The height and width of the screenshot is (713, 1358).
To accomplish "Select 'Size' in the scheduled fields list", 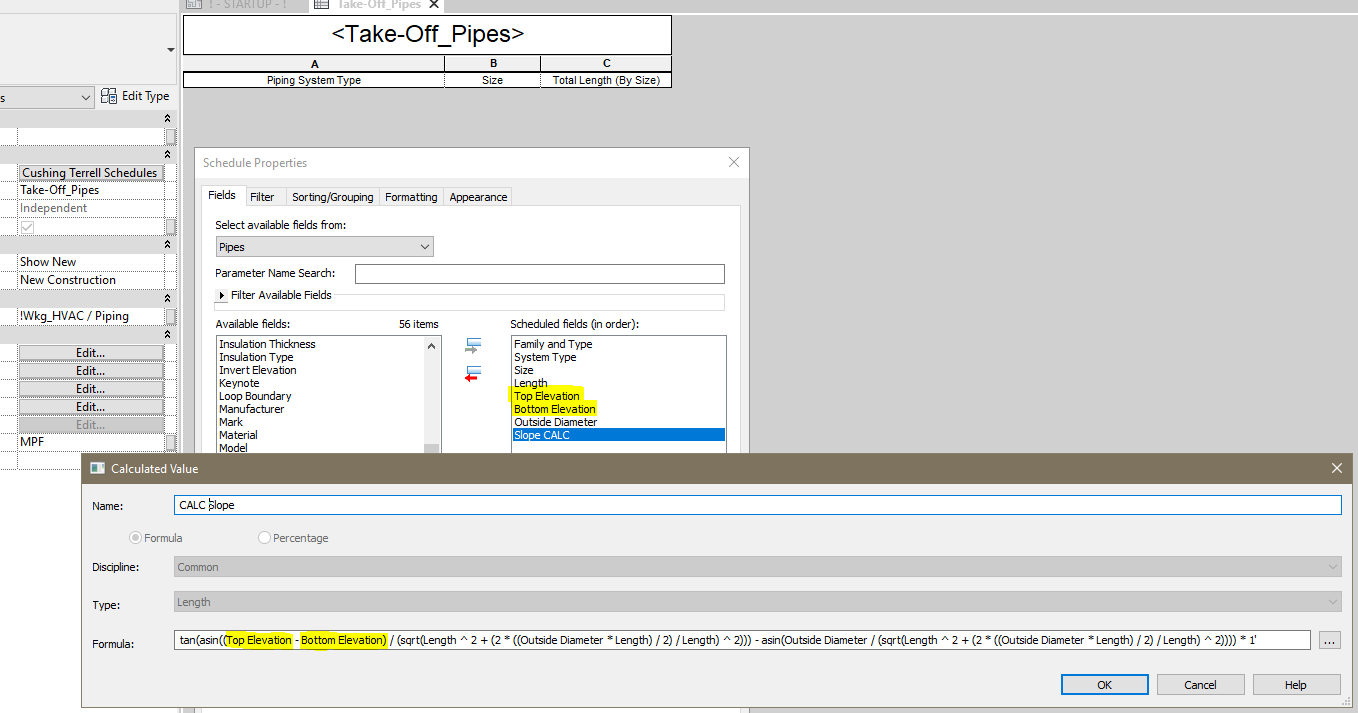I will point(524,370).
